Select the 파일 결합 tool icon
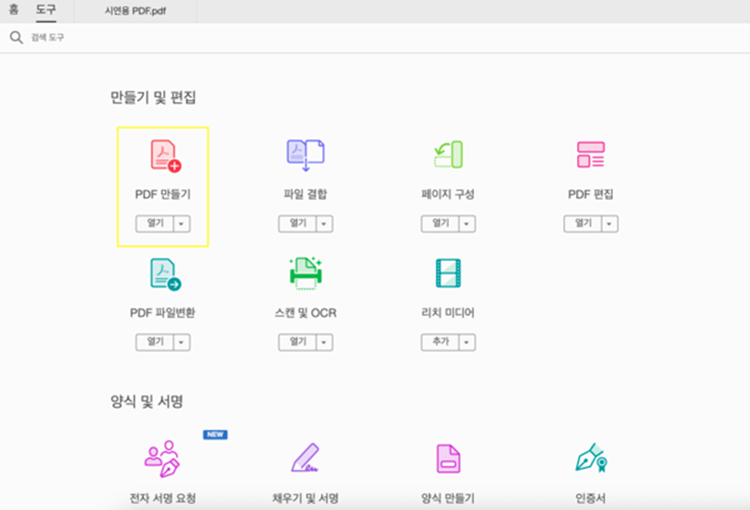This screenshot has width=750, height=510. click(x=305, y=155)
